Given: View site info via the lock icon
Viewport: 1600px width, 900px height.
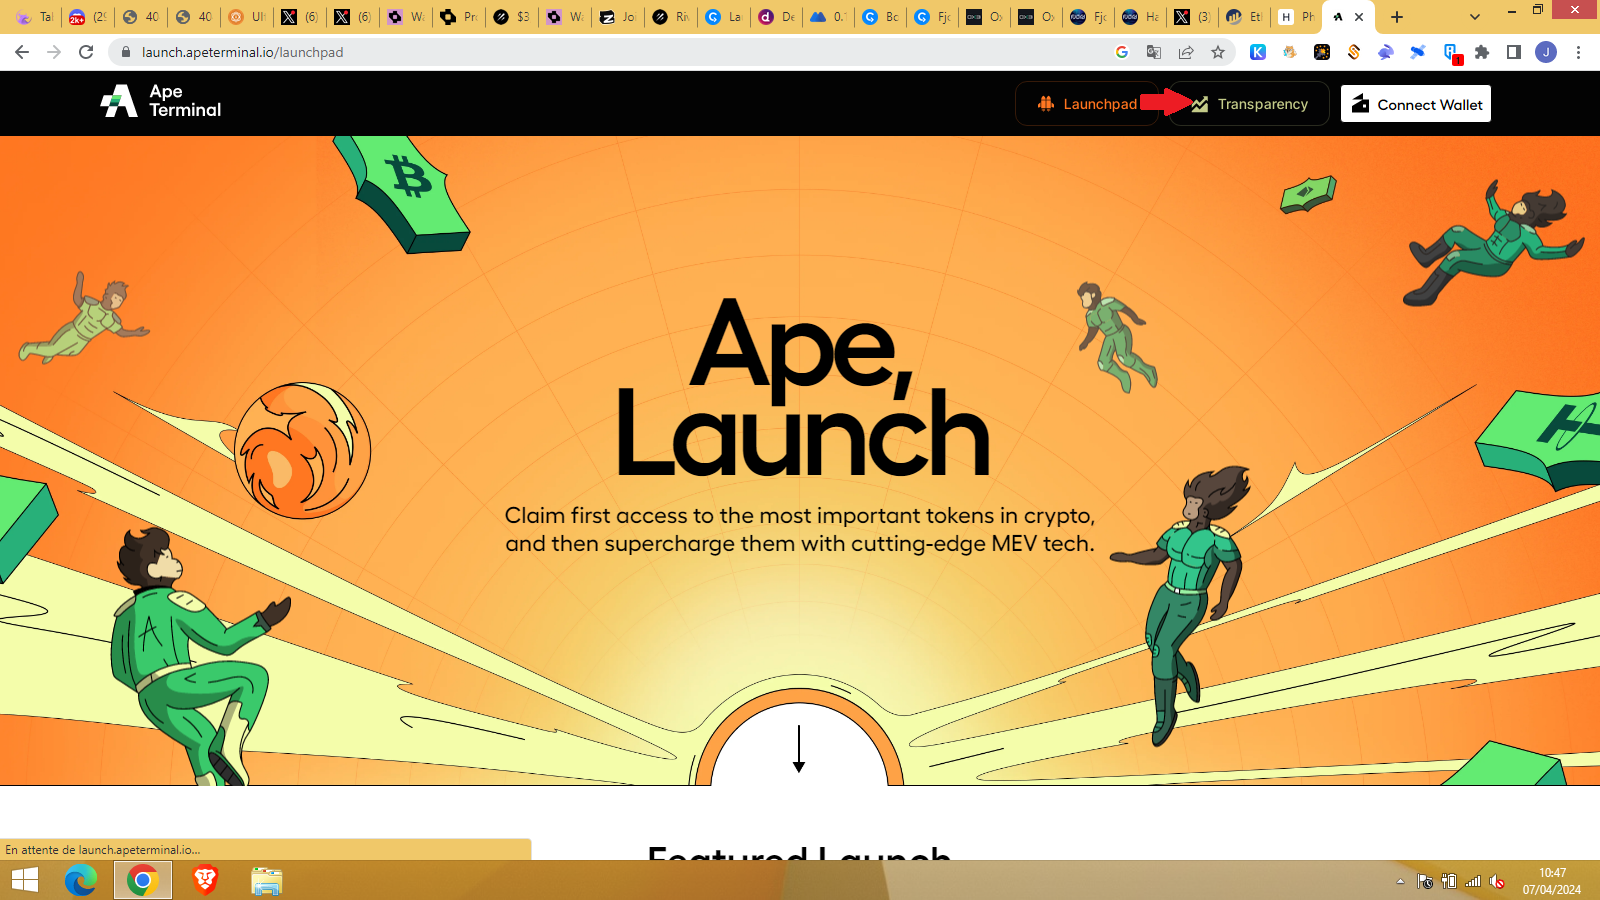Looking at the screenshot, I should 125,52.
